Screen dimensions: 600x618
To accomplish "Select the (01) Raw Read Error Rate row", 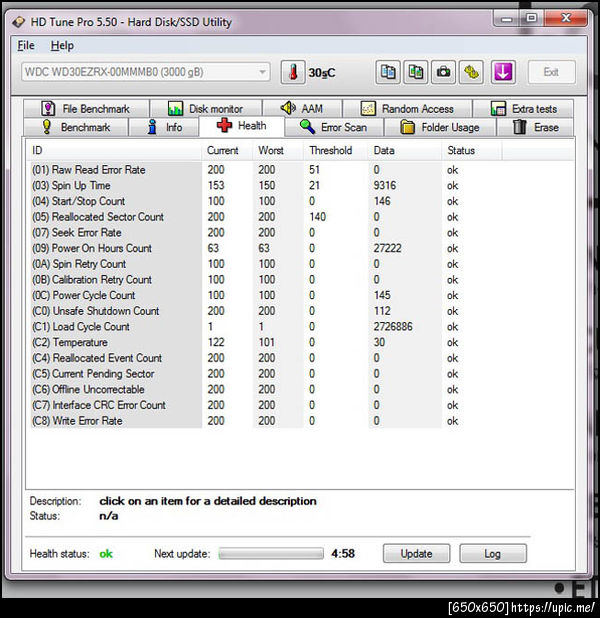I will pyautogui.click(x=302, y=170).
